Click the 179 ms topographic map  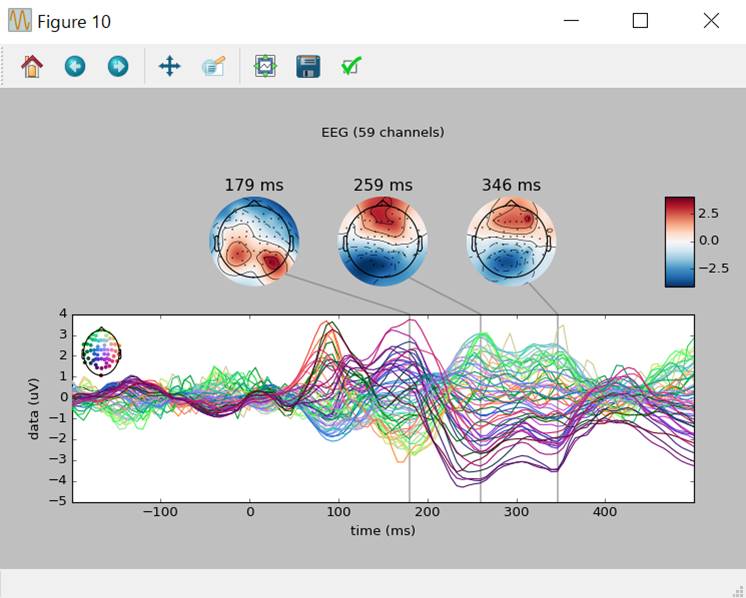coord(254,242)
